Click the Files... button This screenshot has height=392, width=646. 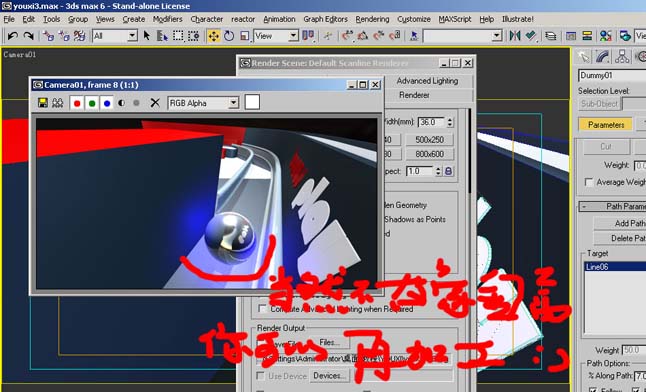pos(329,343)
